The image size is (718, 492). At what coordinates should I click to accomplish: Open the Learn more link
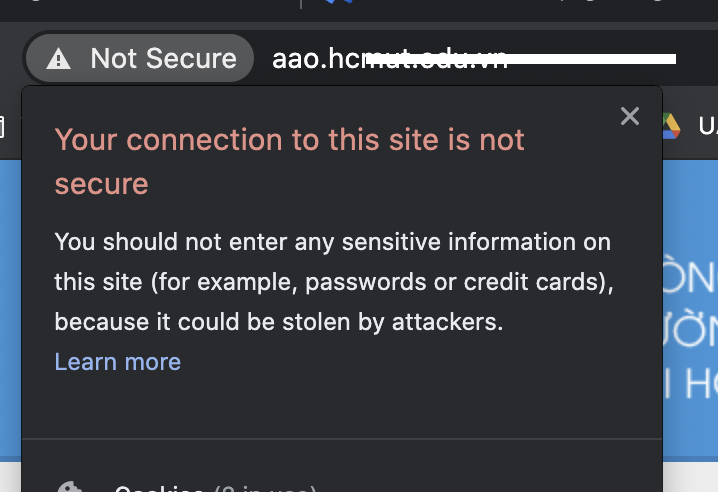coord(117,362)
